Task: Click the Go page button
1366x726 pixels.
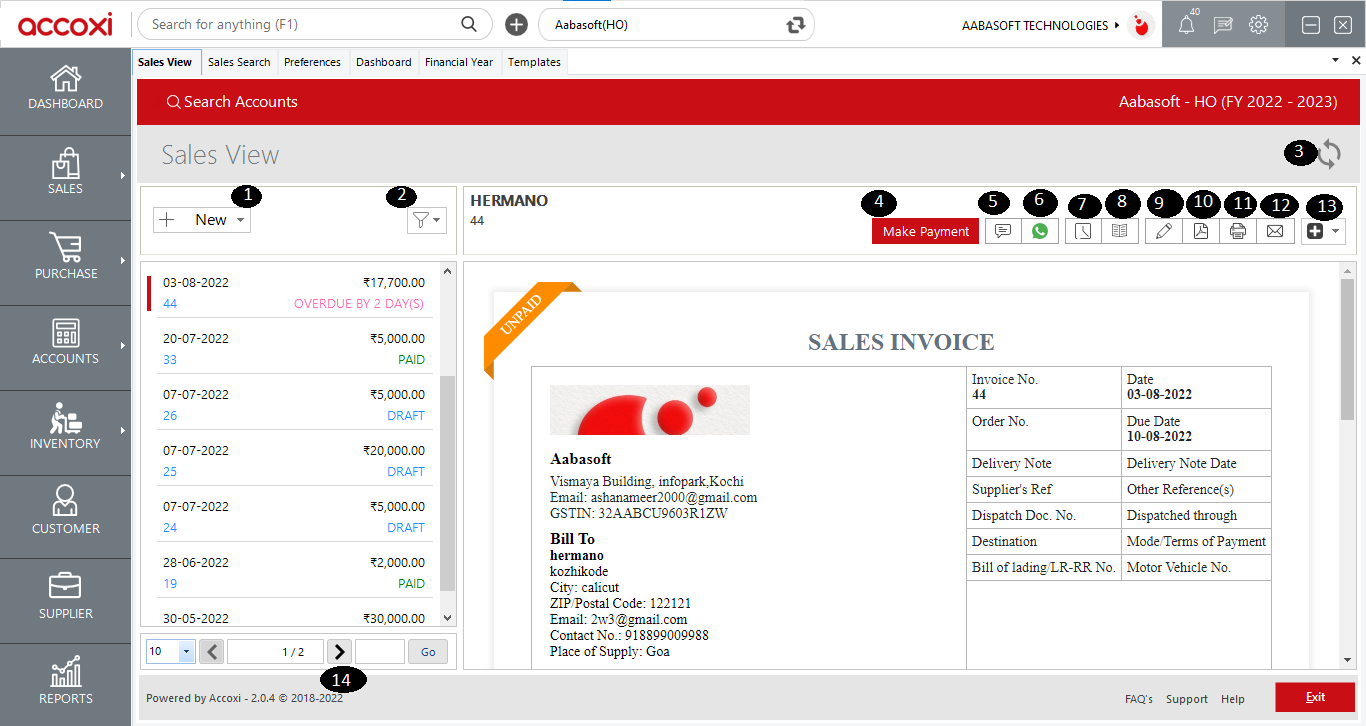Action: click(x=428, y=652)
